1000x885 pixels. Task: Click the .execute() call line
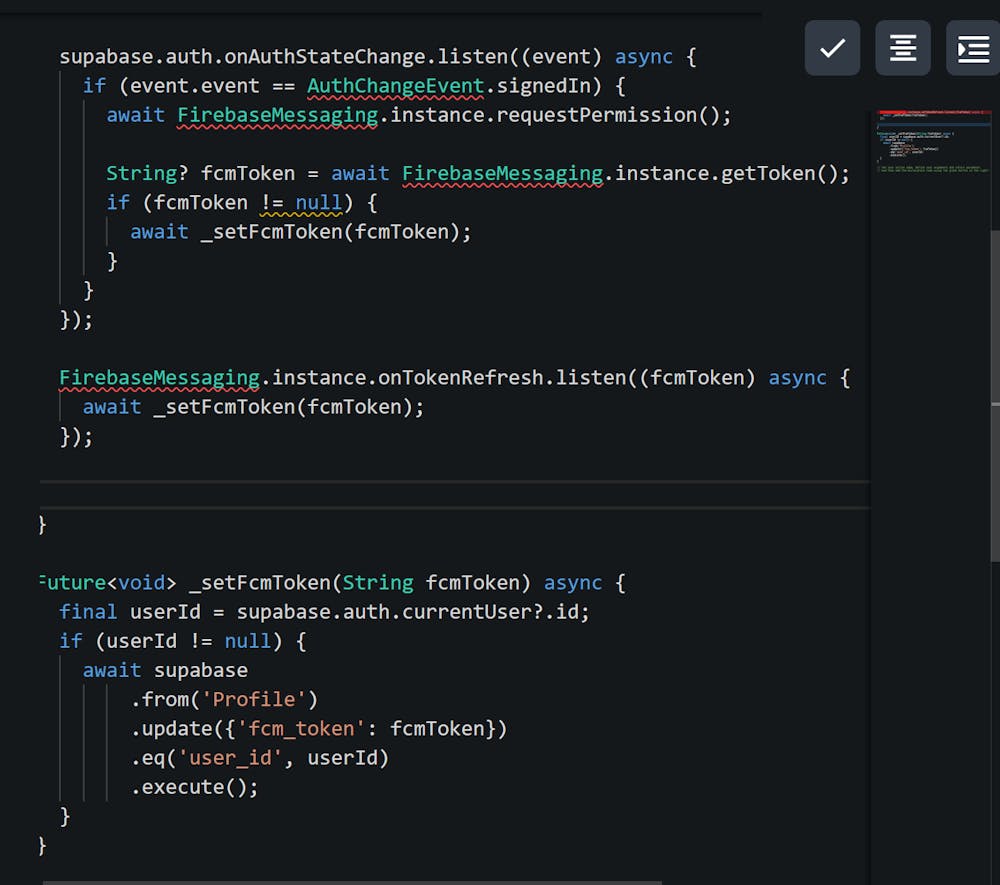195,787
